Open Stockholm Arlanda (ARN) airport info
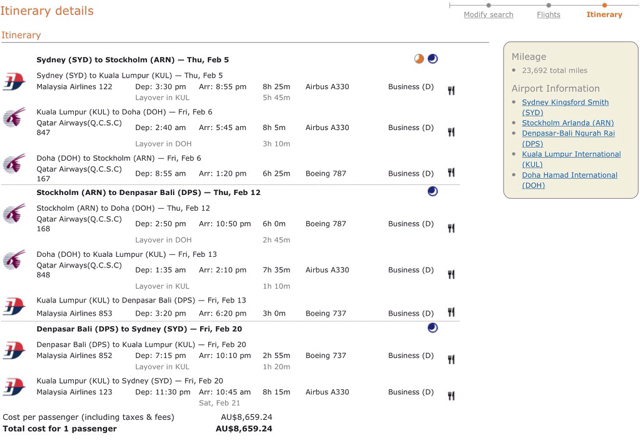640x440 pixels. click(567, 123)
